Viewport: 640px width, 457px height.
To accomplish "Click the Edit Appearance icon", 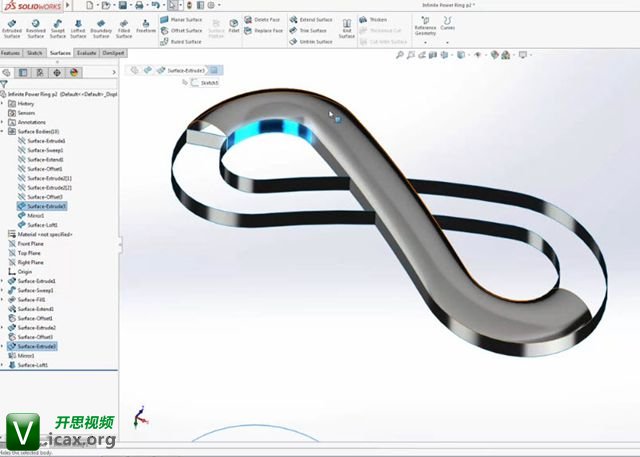I will (x=494, y=55).
